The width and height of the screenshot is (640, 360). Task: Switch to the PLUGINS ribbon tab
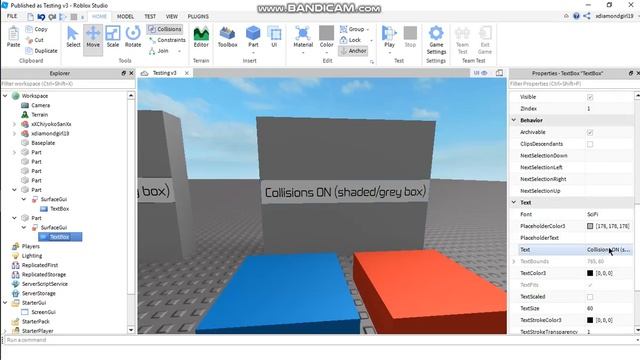[x=198, y=16]
